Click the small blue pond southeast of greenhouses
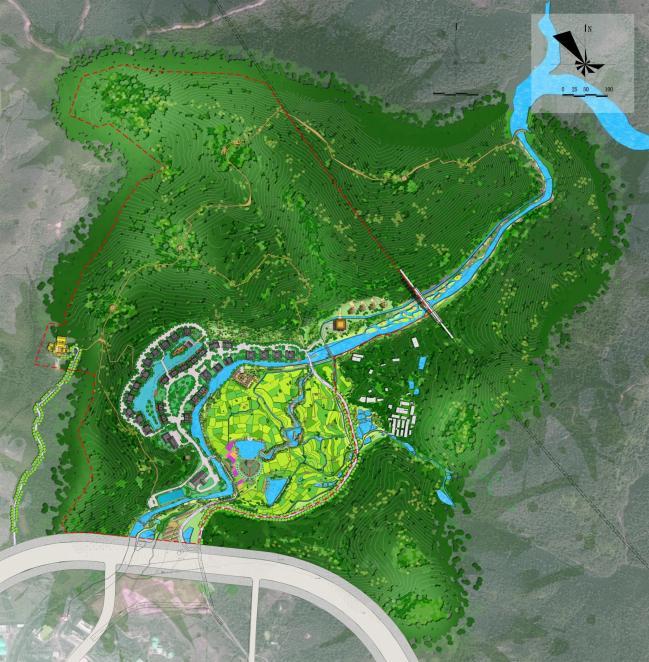Screen dimensions: 649x662 pos(445,496)
